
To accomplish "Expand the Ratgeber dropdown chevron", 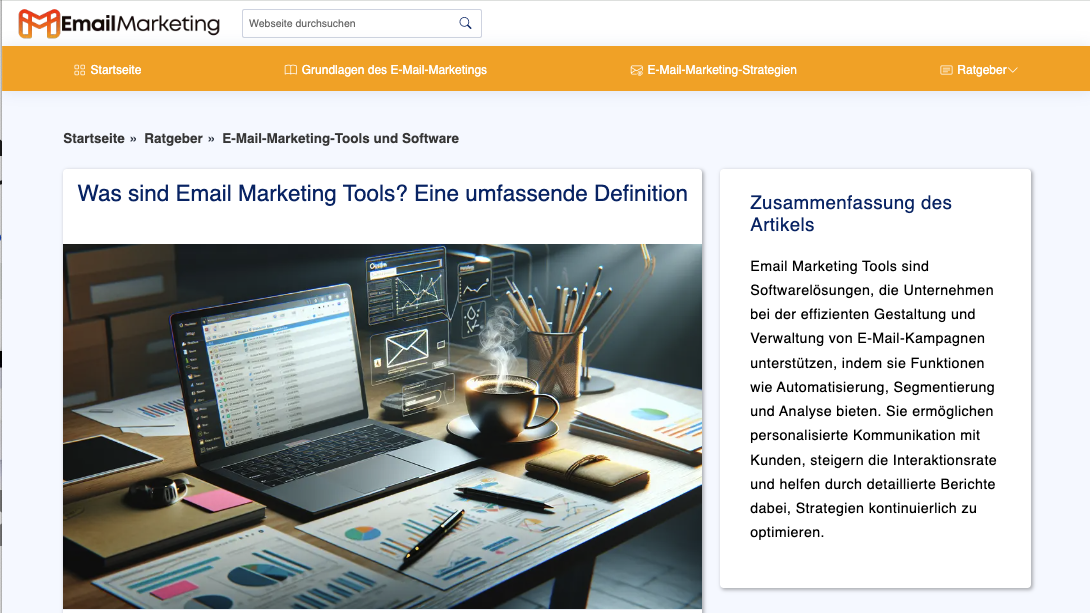I will pyautogui.click(x=1012, y=70).
